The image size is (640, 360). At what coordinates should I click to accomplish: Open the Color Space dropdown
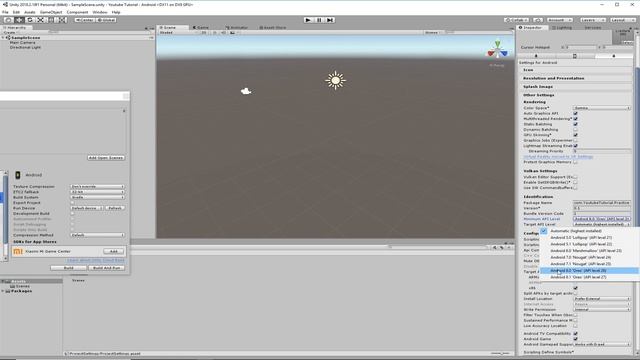tap(602, 108)
